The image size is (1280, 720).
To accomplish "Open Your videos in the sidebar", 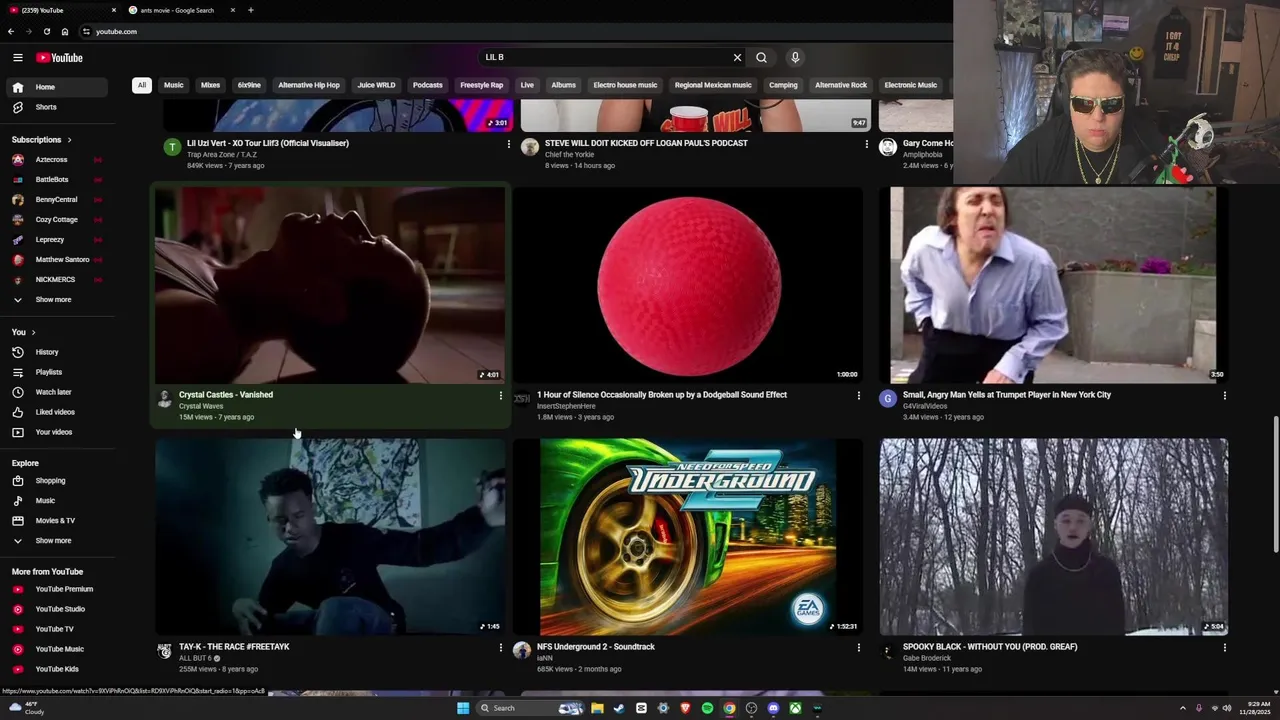I will (58, 432).
